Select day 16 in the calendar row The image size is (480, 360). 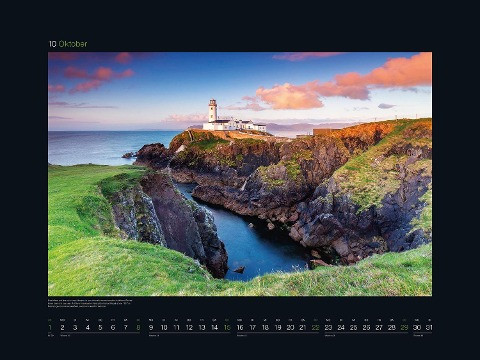[x=240, y=327]
